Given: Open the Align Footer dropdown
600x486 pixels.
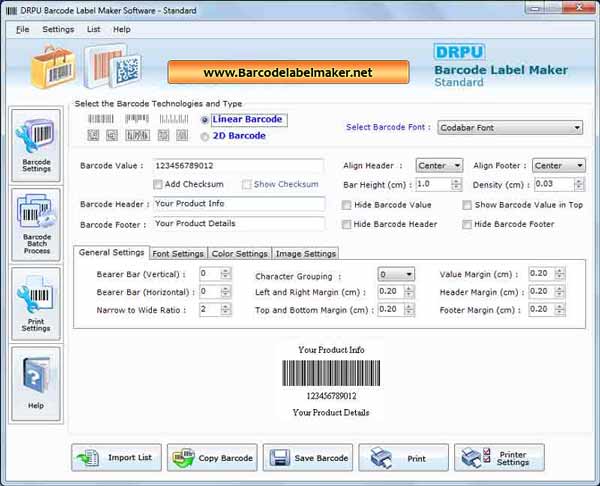Looking at the screenshot, I should (x=559, y=166).
